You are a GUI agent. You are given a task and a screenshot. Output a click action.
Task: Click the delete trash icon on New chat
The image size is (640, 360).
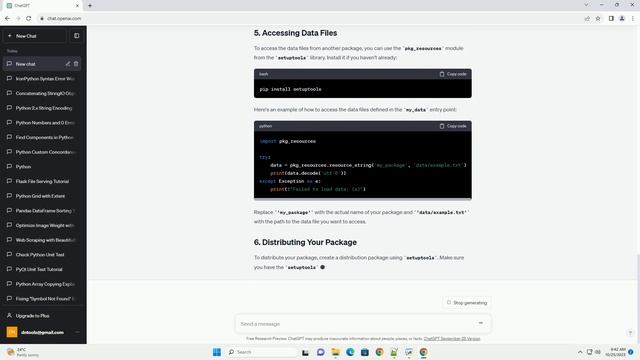click(x=76, y=64)
